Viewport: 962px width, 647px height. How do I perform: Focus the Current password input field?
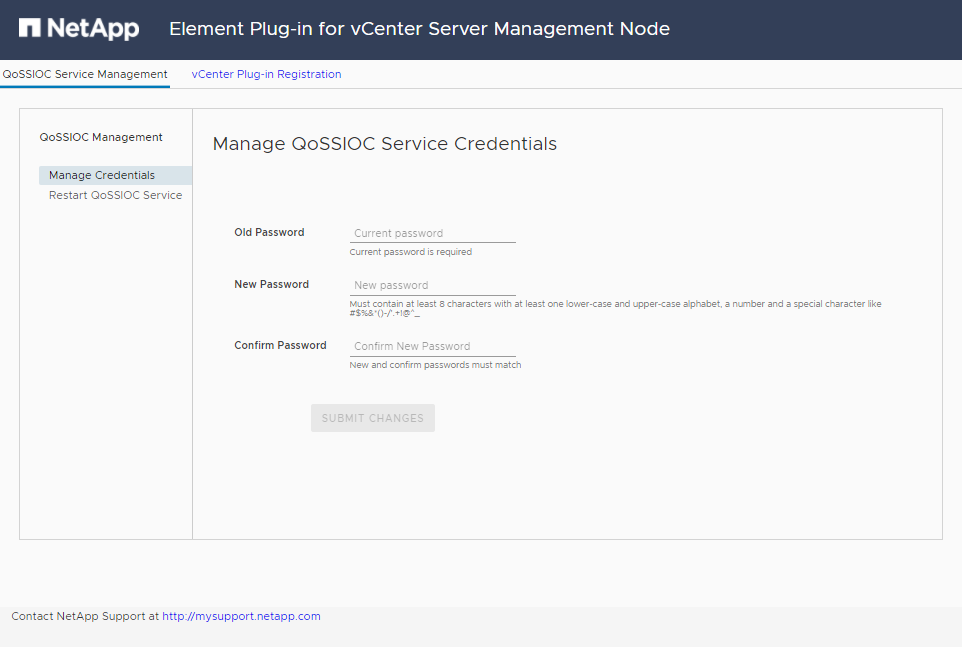click(x=432, y=233)
